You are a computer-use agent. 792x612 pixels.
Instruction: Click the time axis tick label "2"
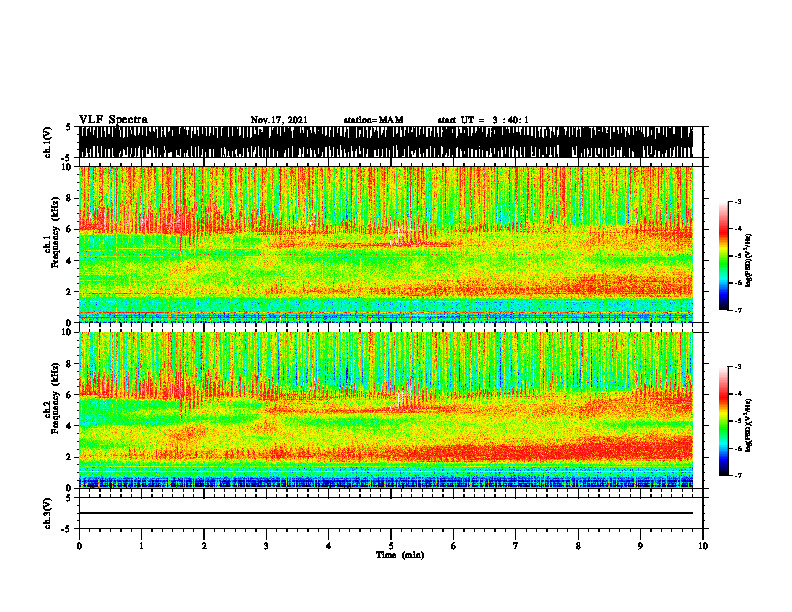click(204, 546)
